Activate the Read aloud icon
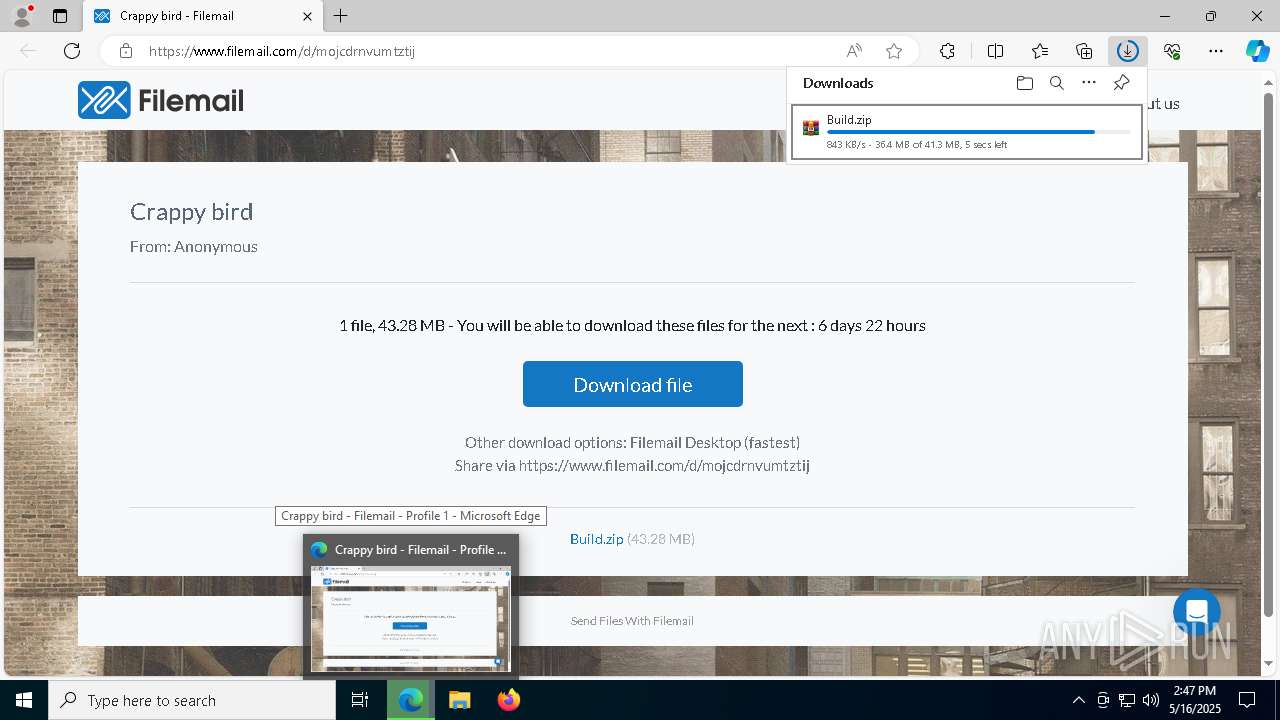The height and width of the screenshot is (720, 1280). tap(854, 51)
